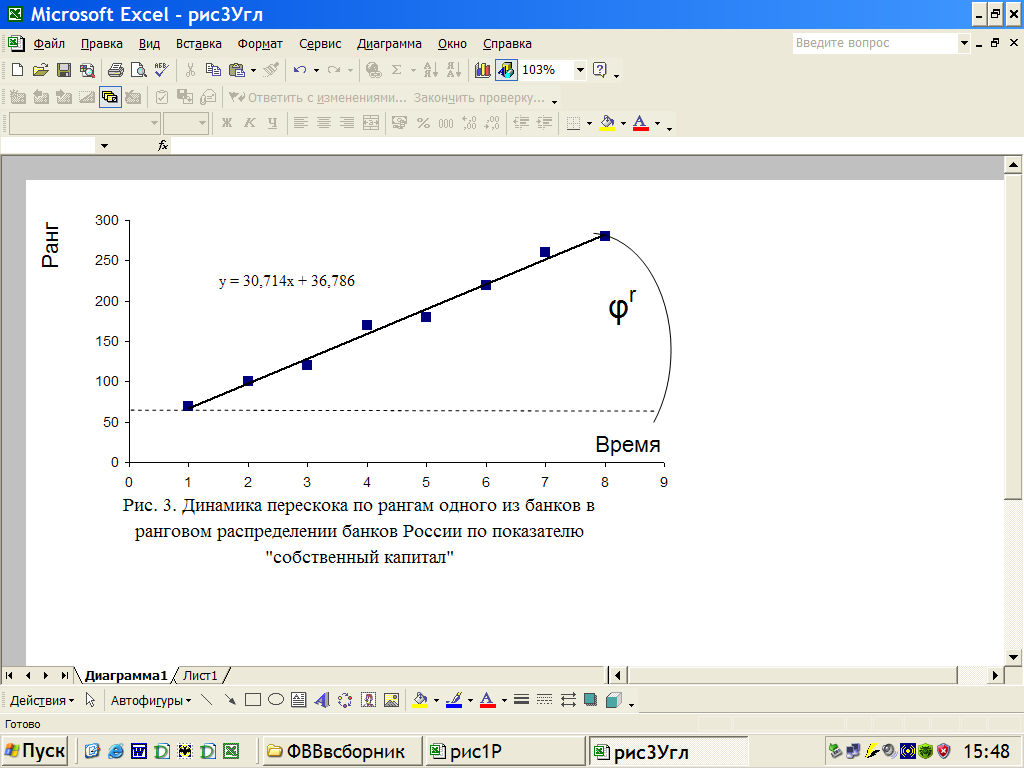Image resolution: width=1024 pixels, height=768 pixels.
Task: Switch to the рис1Р taskbar window
Action: pyautogui.click(x=504, y=752)
